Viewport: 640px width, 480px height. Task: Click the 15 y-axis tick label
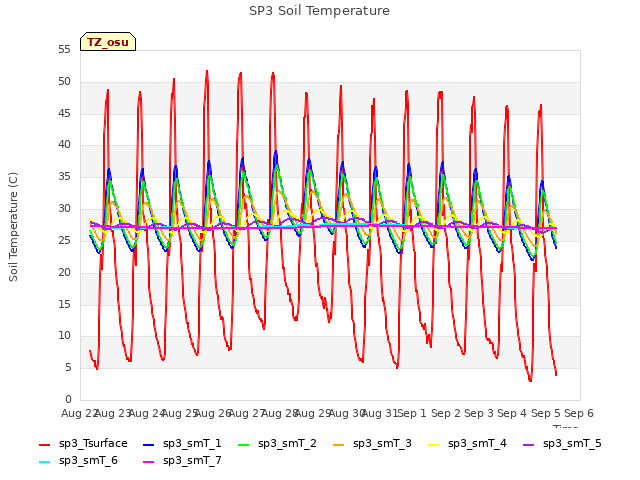coord(64,304)
